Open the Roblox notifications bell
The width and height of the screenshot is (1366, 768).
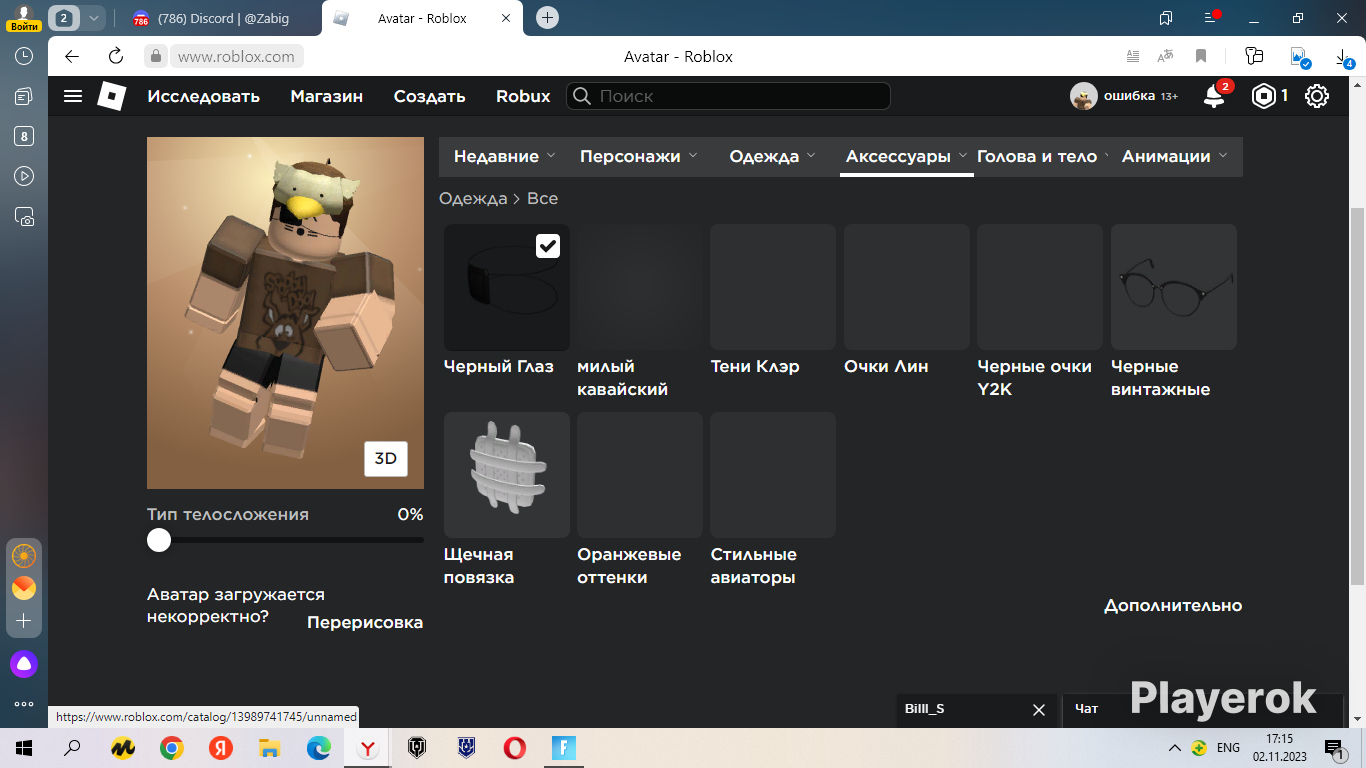coord(1214,96)
